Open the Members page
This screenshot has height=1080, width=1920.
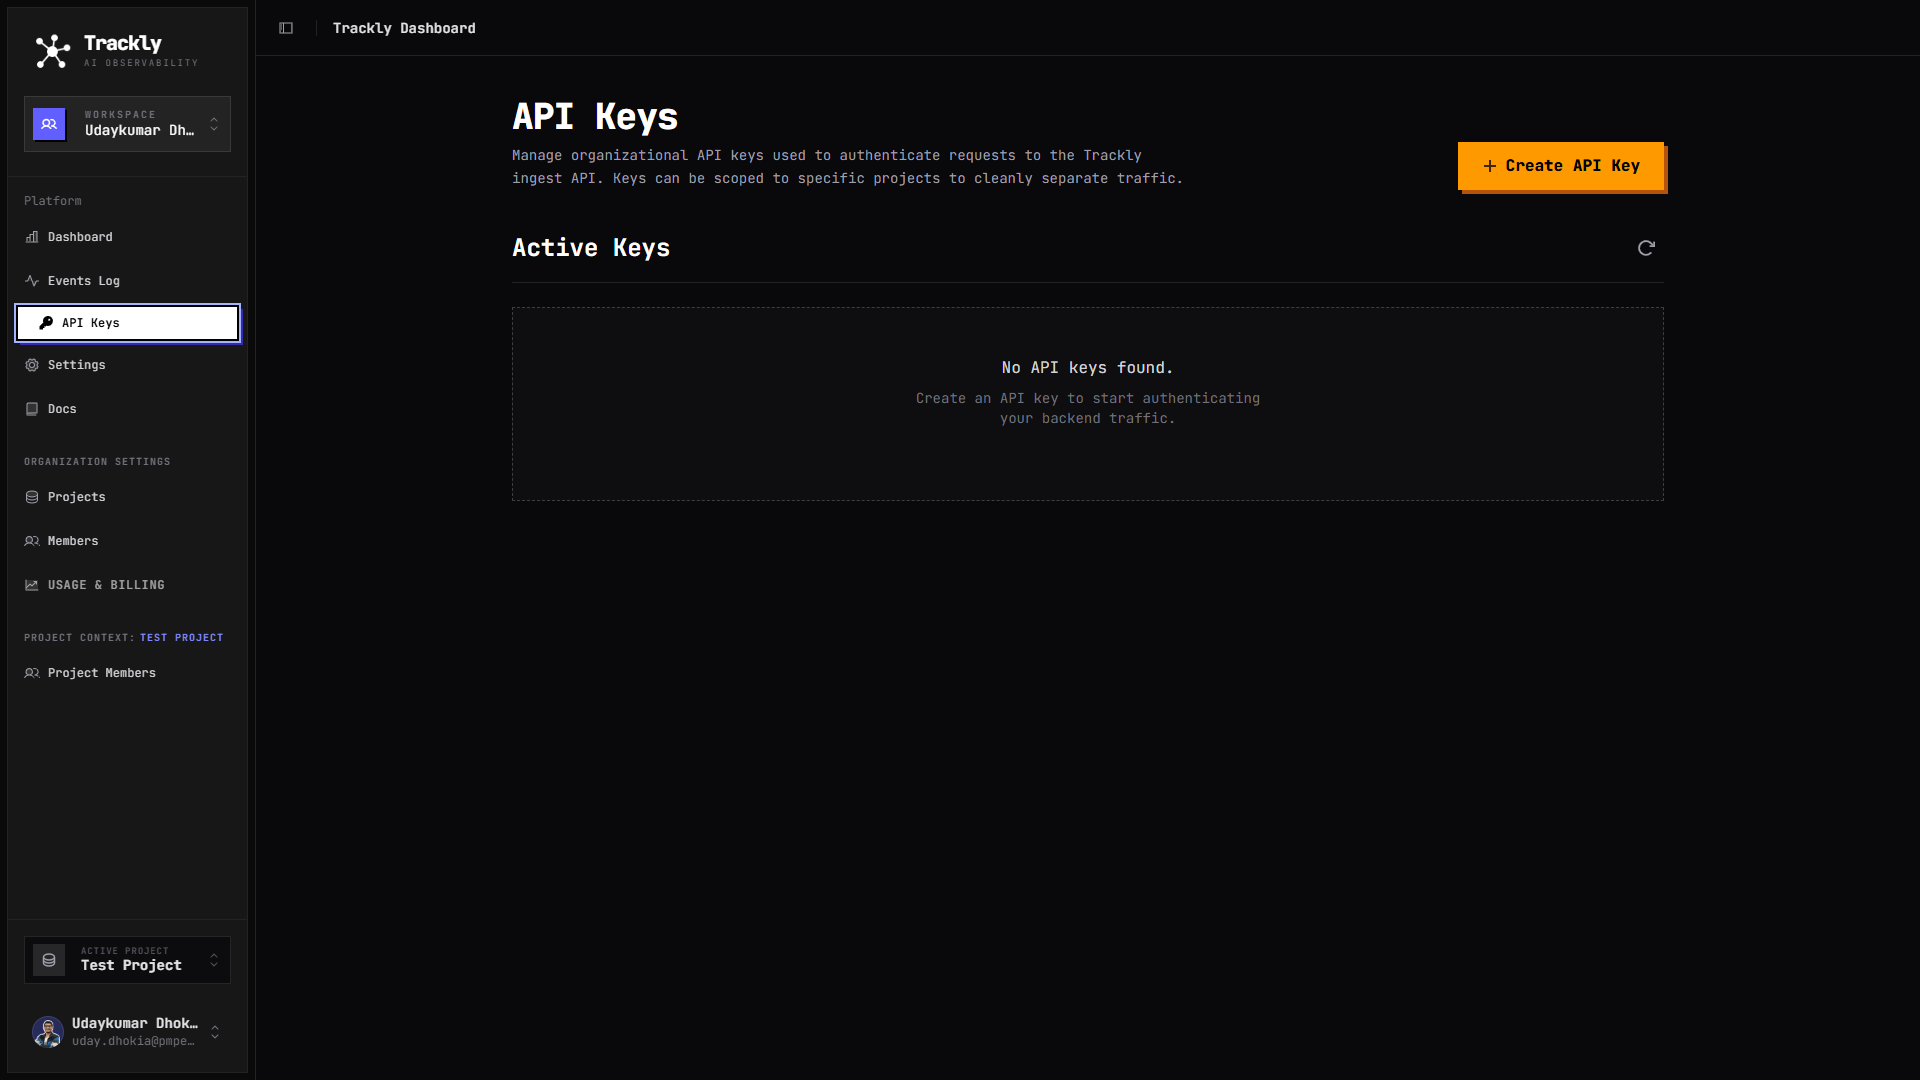pyautogui.click(x=72, y=541)
